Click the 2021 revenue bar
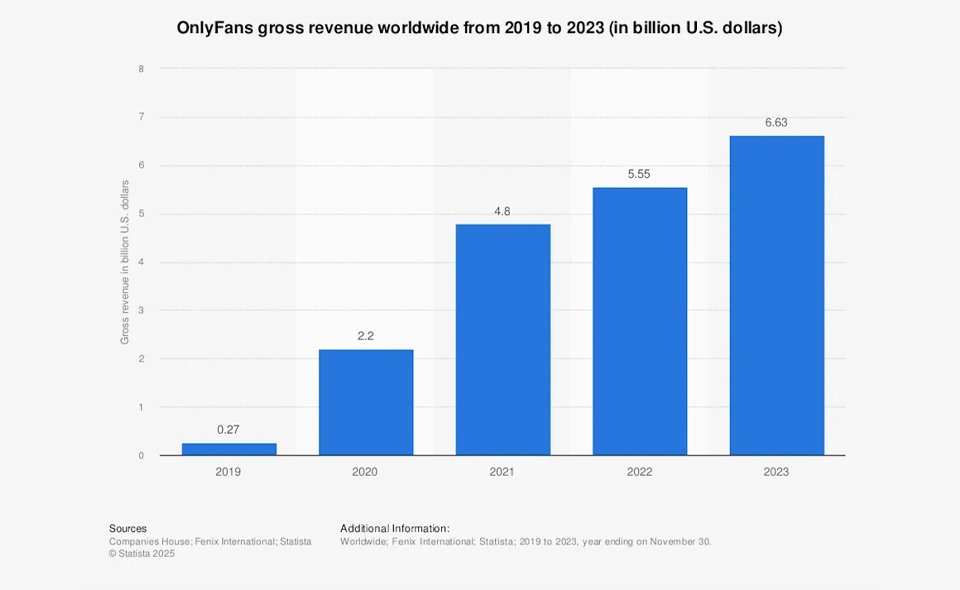 503,340
